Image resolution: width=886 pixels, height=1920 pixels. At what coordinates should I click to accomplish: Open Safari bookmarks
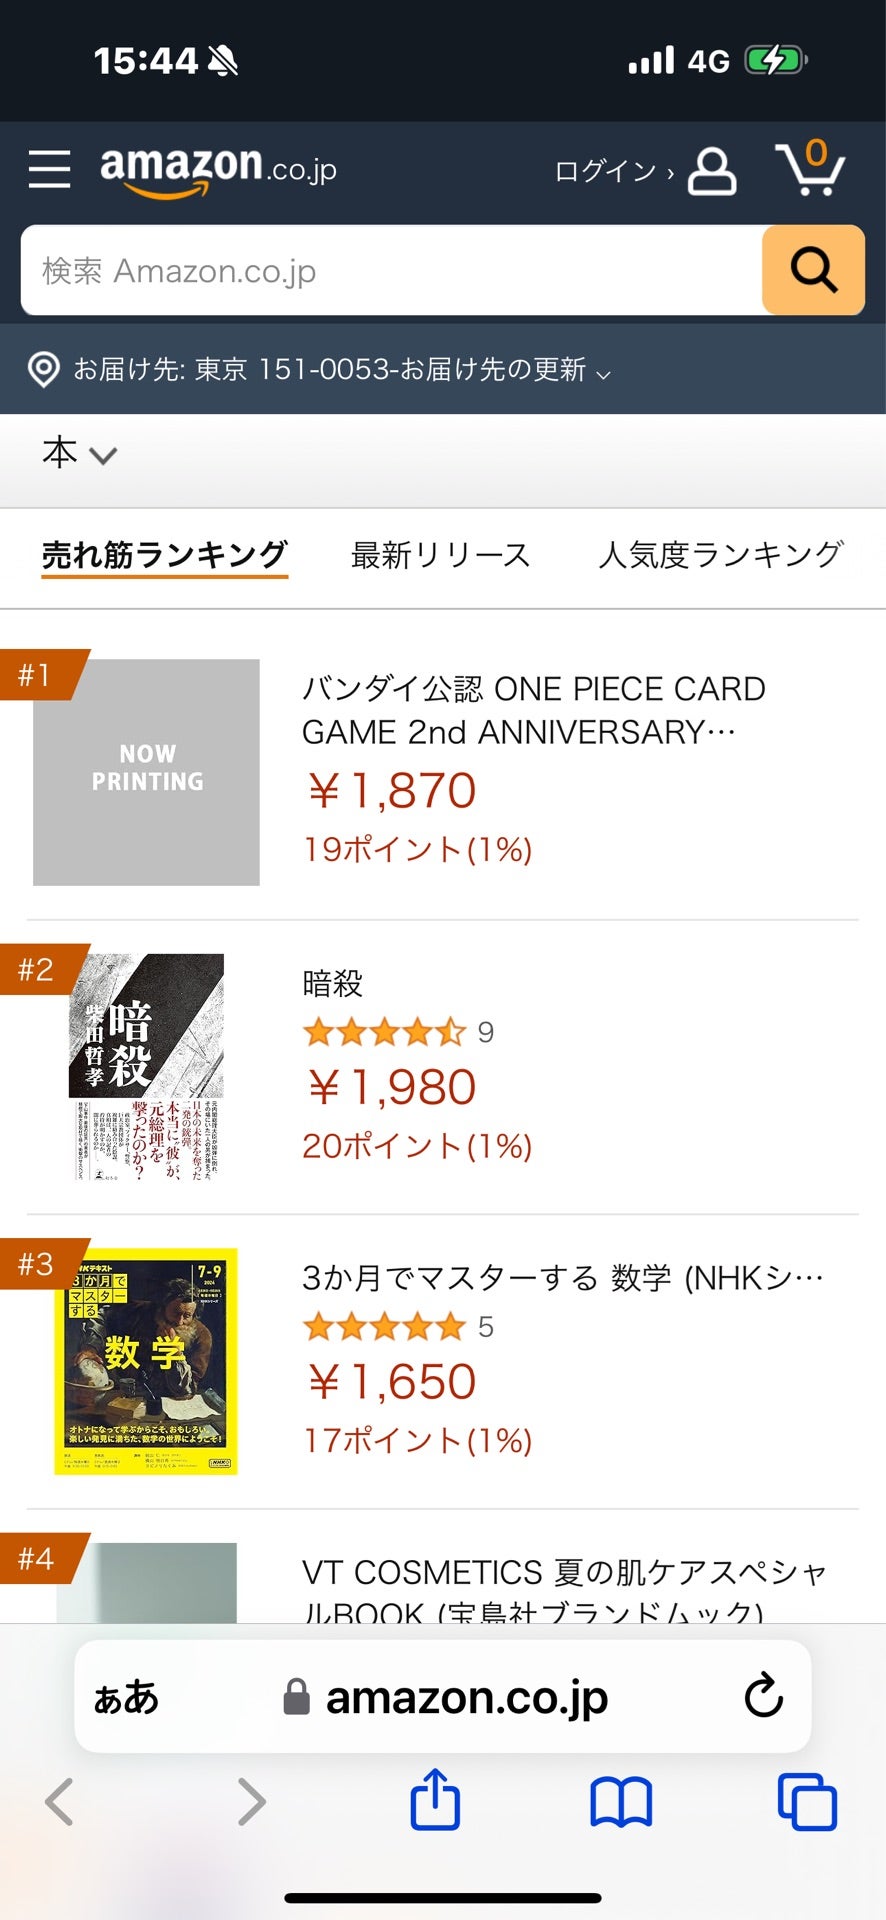(x=621, y=1802)
